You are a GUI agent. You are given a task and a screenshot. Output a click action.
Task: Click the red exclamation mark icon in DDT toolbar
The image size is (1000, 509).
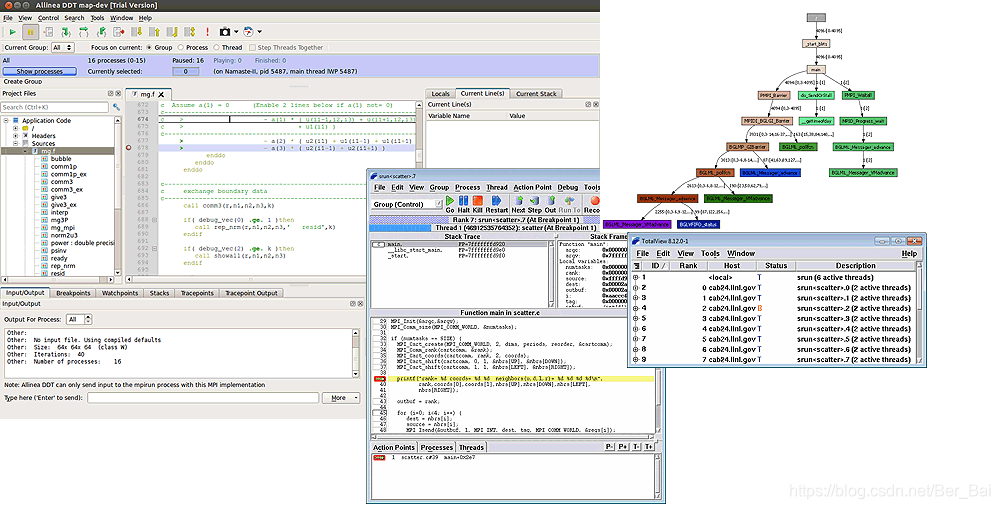click(207, 32)
